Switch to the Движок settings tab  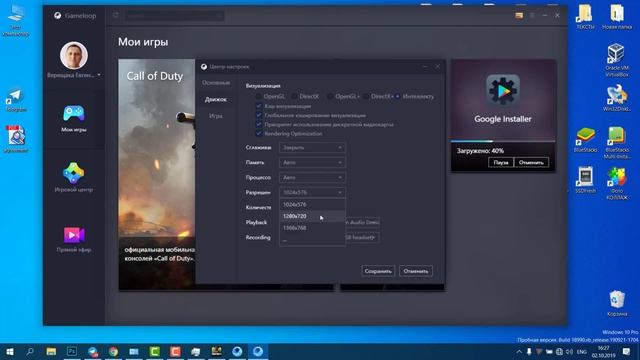[216, 100]
